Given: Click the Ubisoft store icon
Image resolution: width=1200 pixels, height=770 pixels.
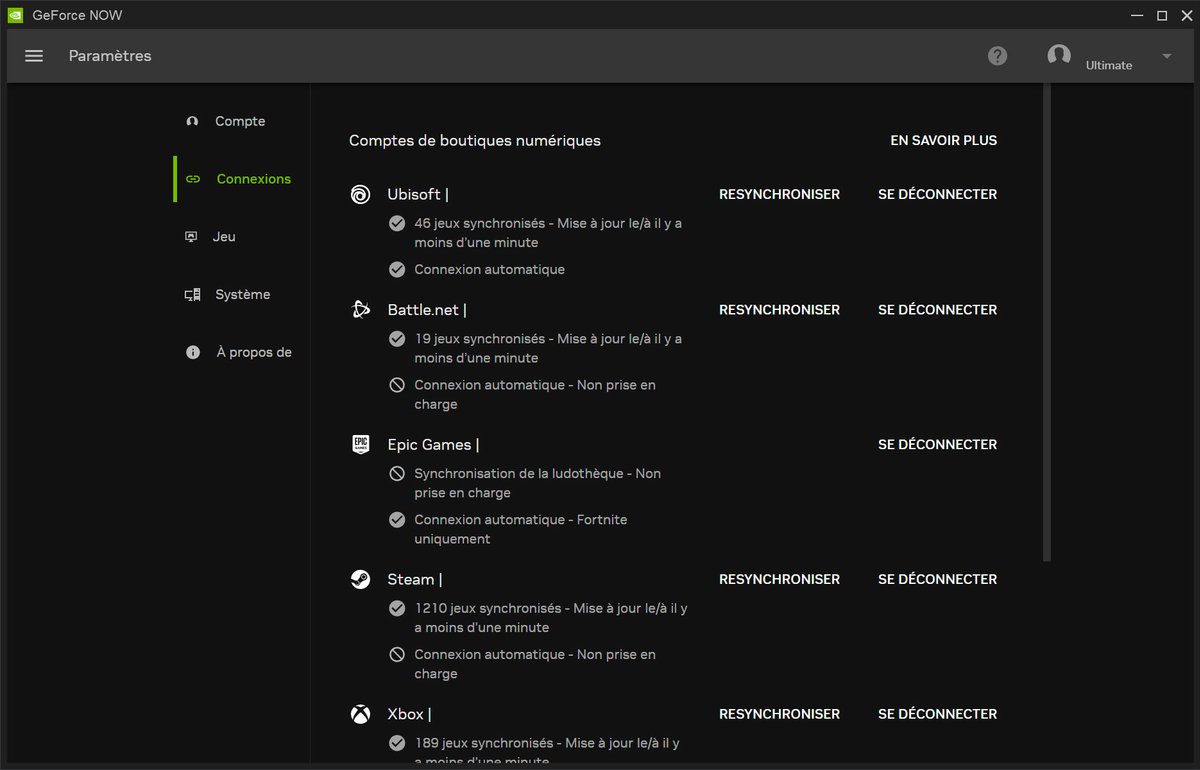Looking at the screenshot, I should (360, 194).
